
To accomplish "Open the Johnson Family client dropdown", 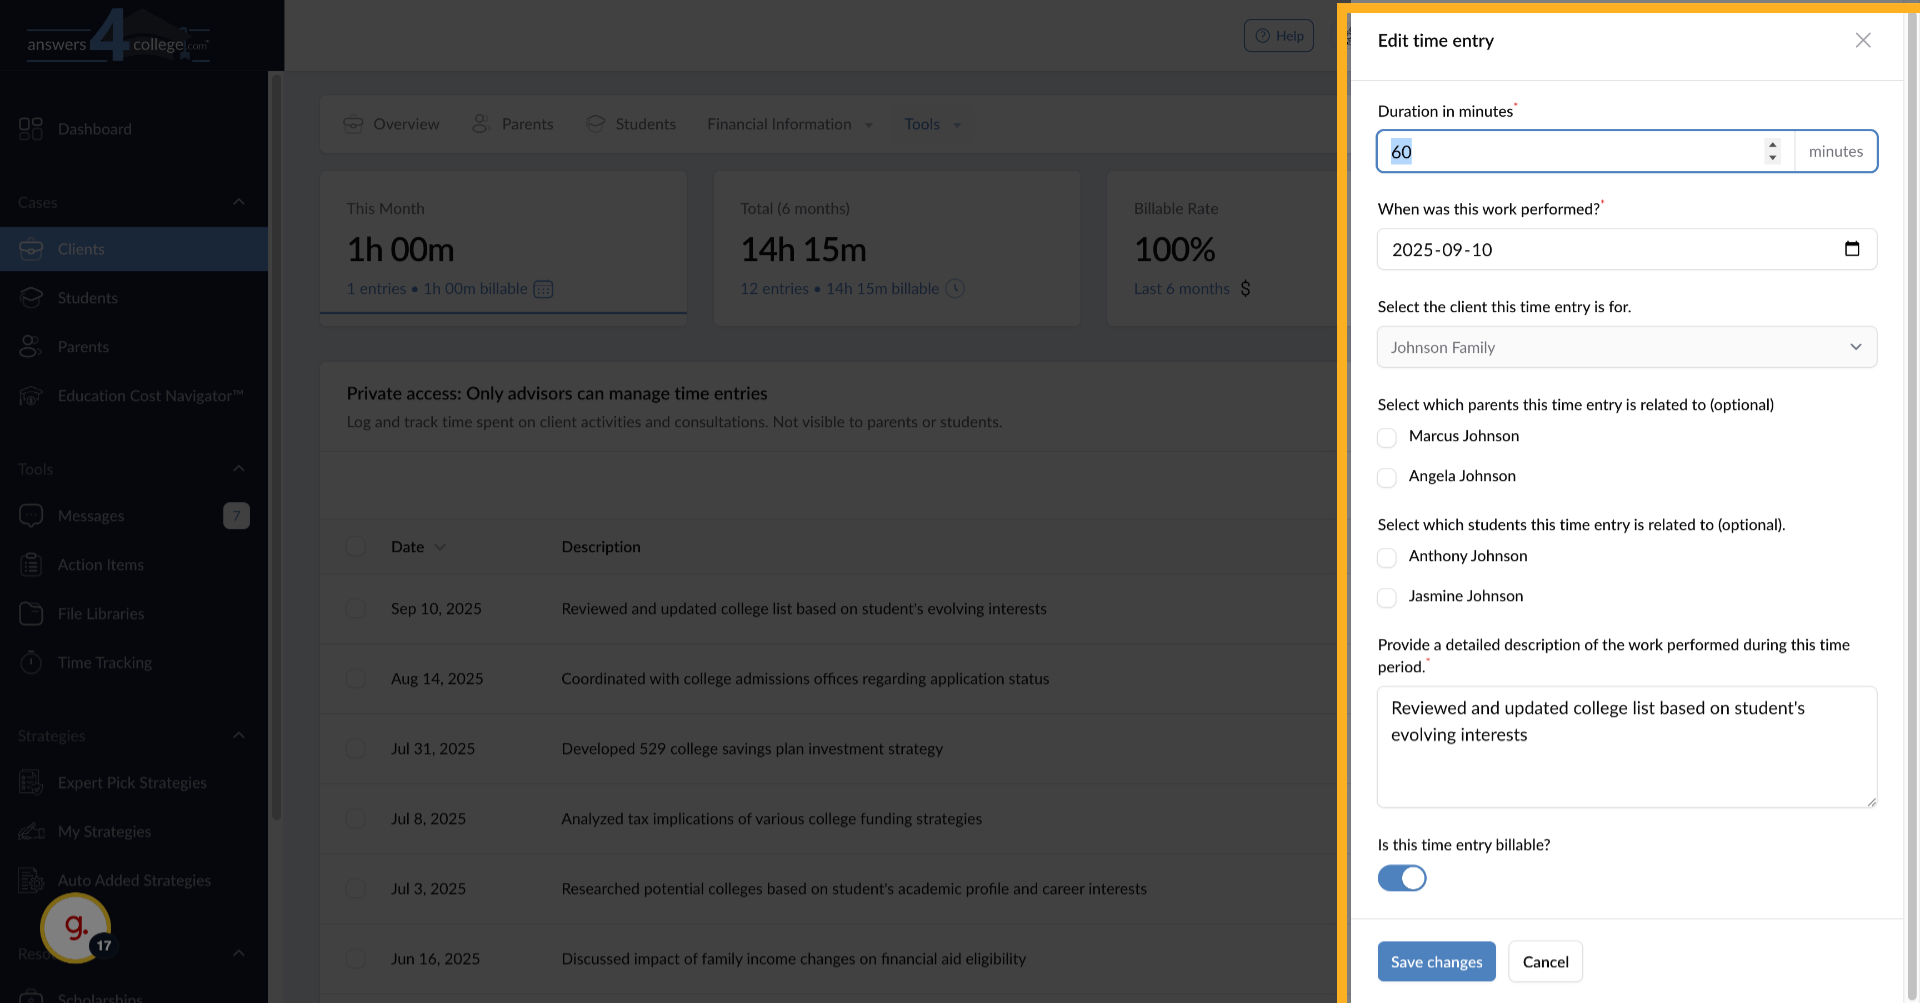I will coord(1626,347).
